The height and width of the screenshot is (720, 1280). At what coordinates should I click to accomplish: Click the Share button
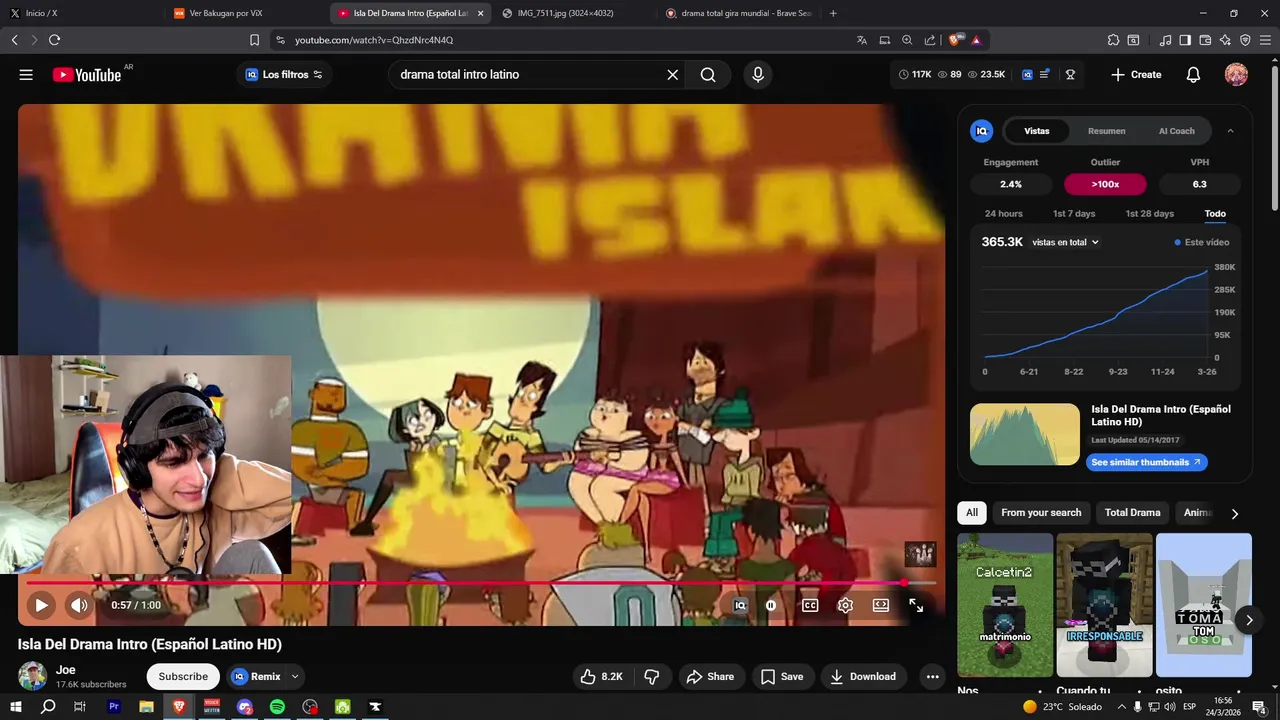point(710,677)
